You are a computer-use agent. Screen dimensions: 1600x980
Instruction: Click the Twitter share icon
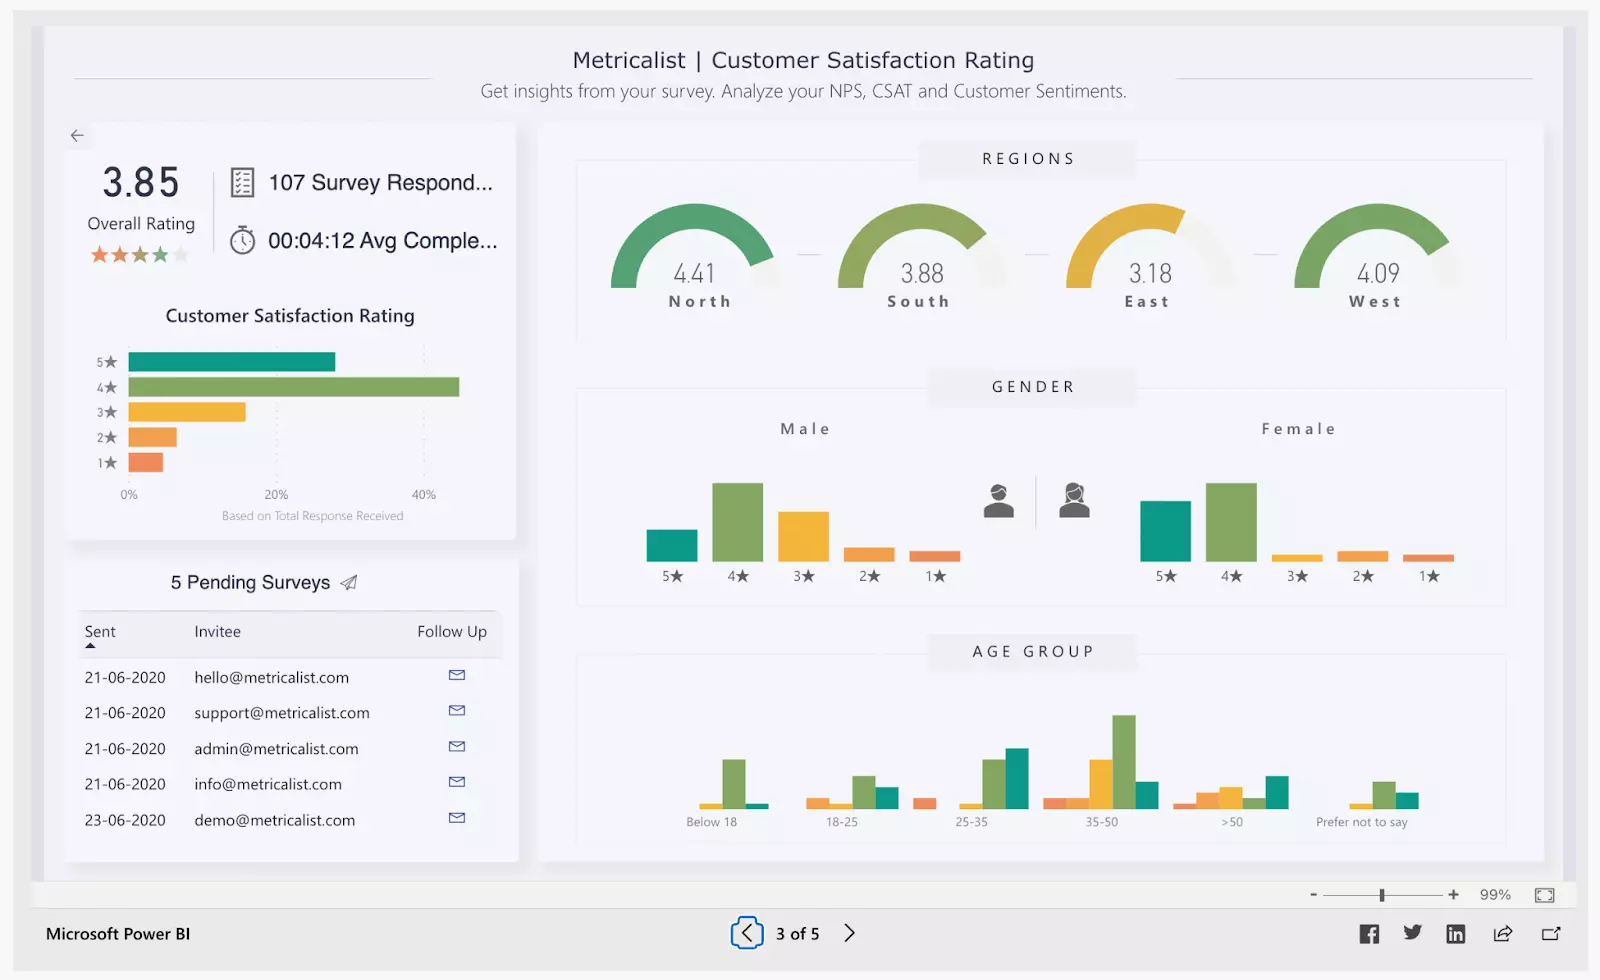(1412, 933)
